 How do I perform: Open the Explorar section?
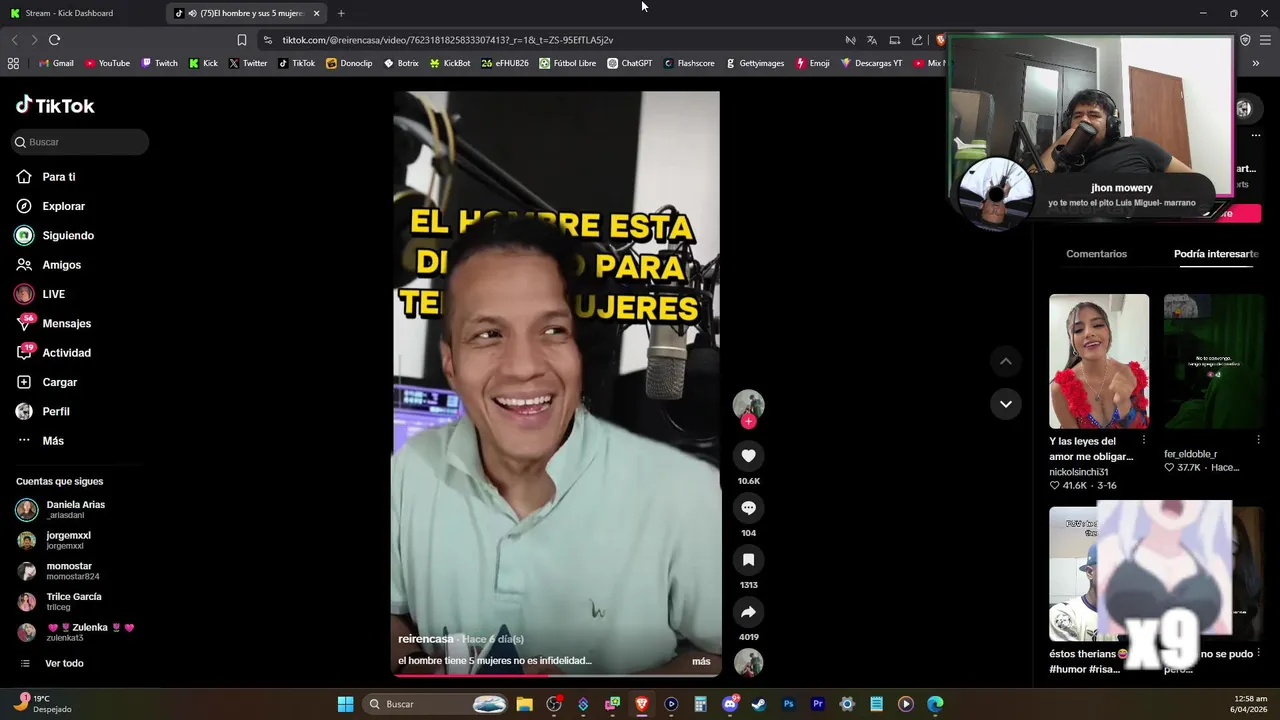point(63,206)
